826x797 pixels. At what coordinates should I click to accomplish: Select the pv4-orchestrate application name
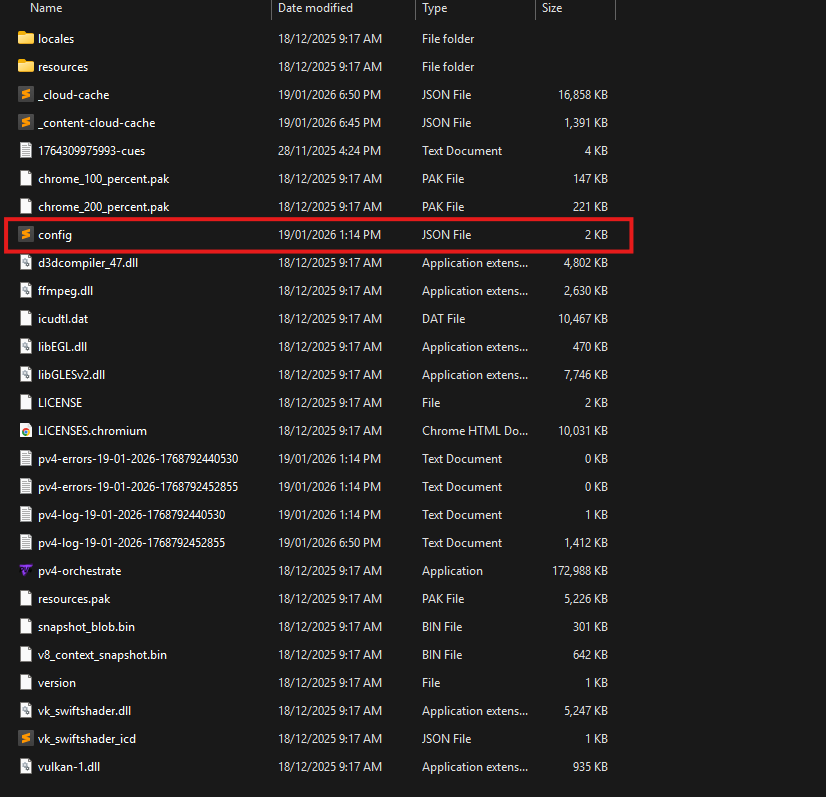coord(80,571)
